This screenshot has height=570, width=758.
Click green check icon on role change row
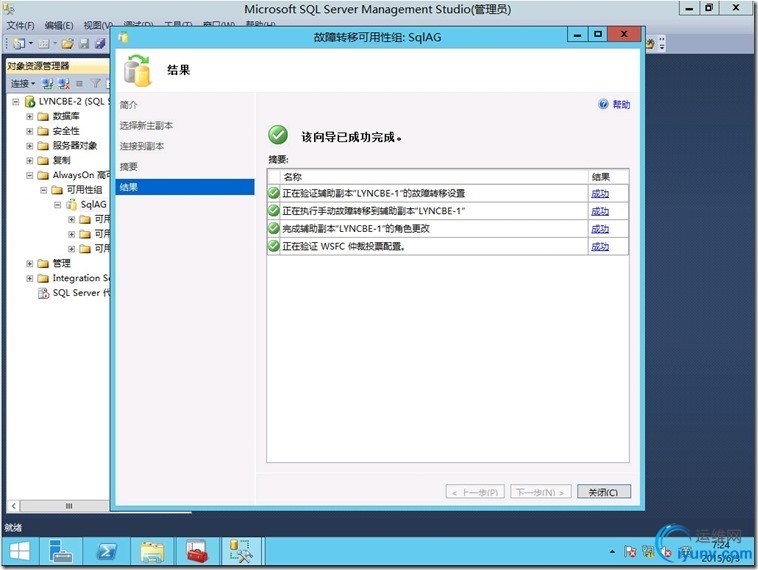click(x=274, y=228)
